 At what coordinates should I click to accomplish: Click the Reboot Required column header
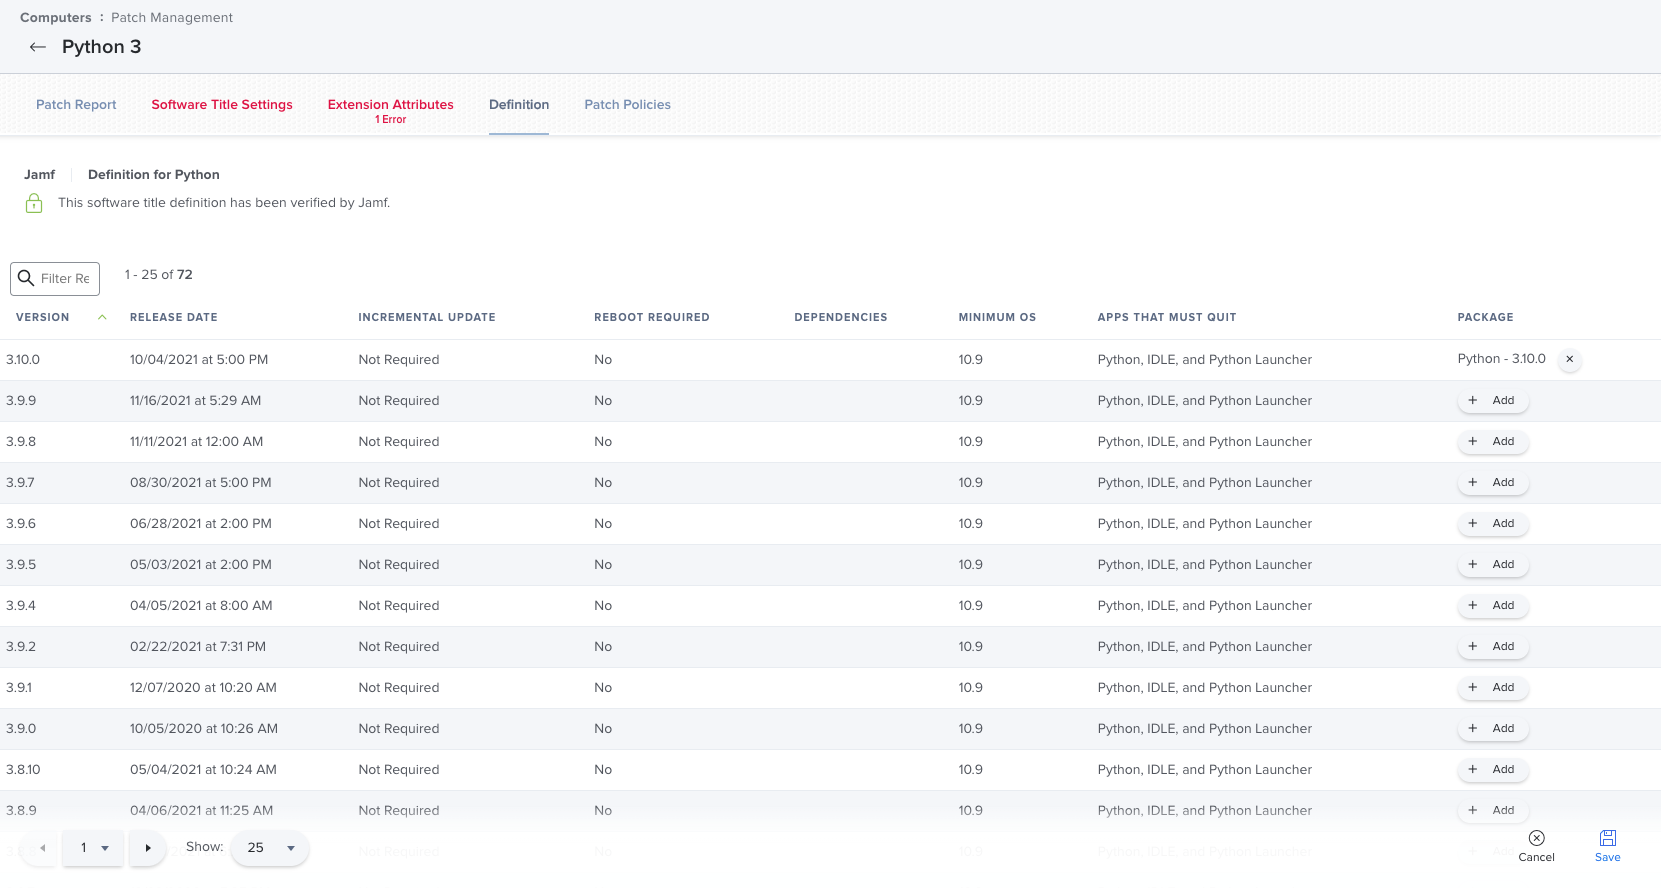coord(652,317)
